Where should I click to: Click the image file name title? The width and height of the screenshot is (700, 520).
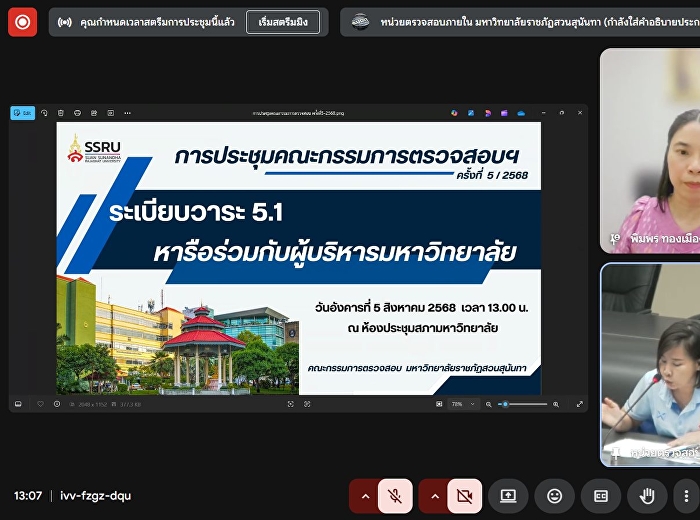(x=298, y=113)
